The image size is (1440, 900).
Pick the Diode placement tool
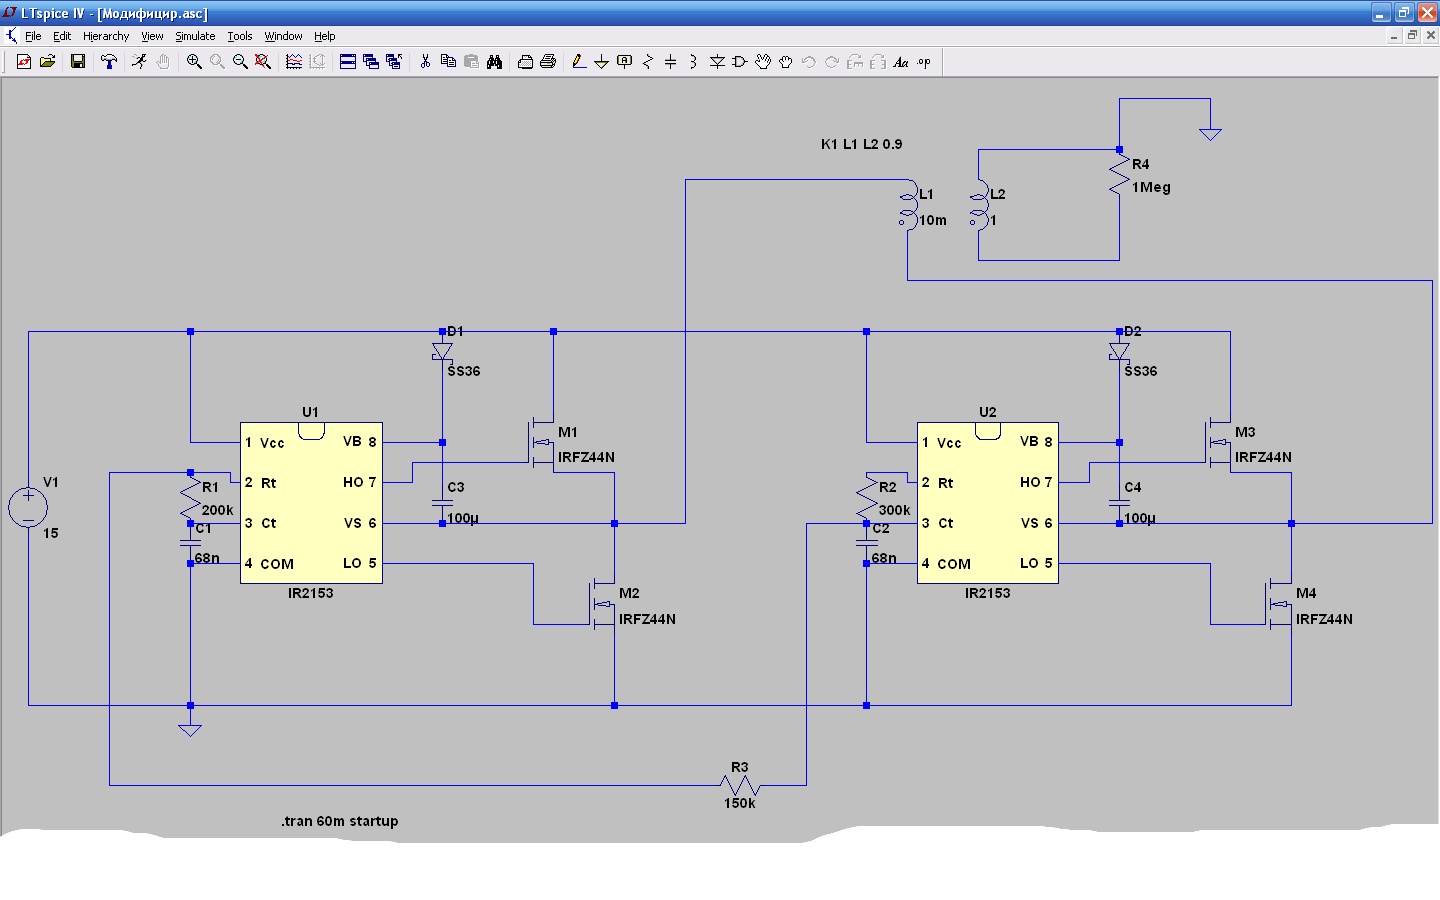pyautogui.click(x=717, y=62)
